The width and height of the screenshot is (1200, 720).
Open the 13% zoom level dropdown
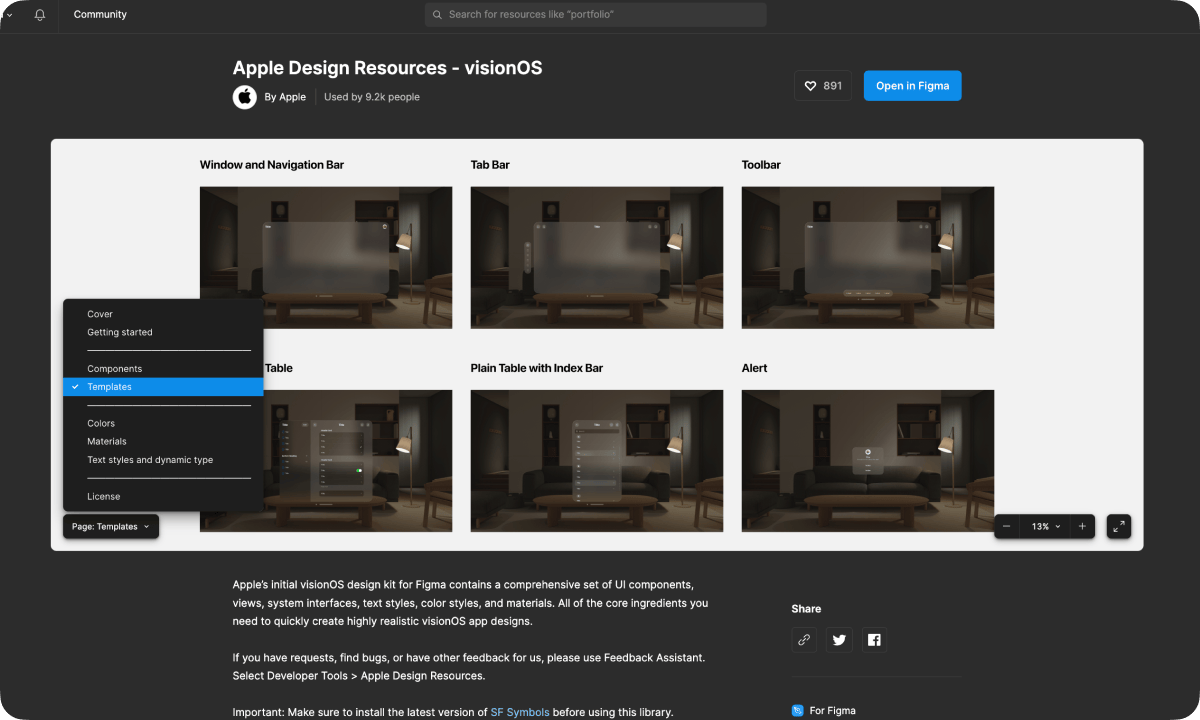tap(1045, 526)
